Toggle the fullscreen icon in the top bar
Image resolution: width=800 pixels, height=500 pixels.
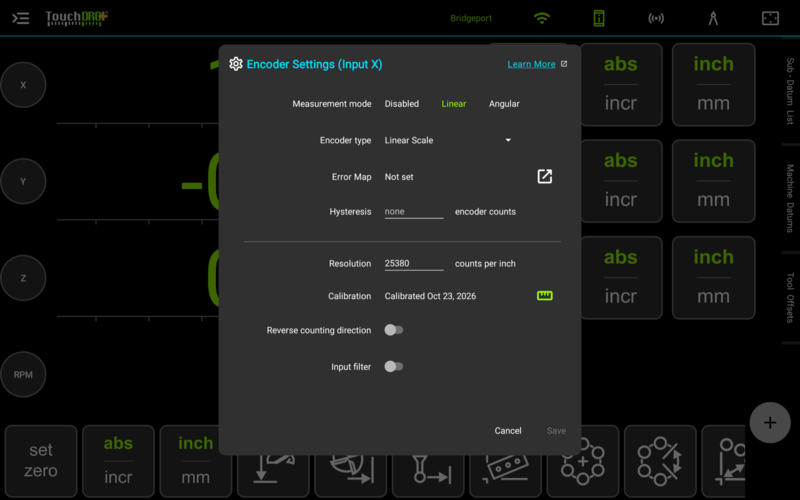point(770,18)
